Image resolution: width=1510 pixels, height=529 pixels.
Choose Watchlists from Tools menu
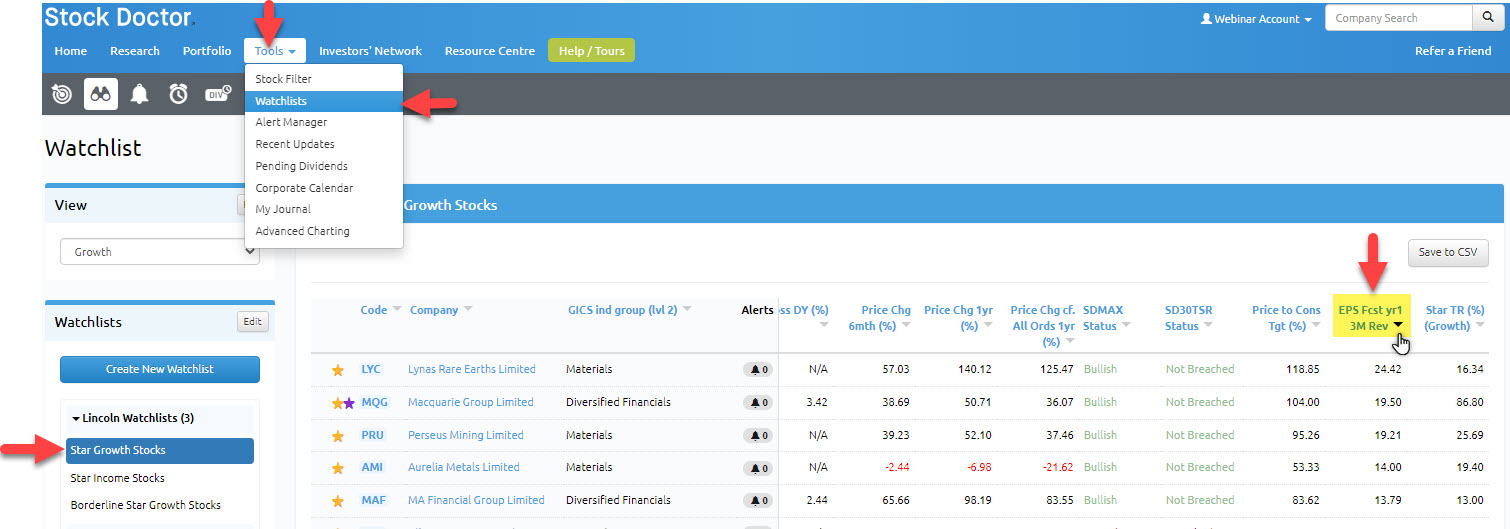click(x=323, y=101)
